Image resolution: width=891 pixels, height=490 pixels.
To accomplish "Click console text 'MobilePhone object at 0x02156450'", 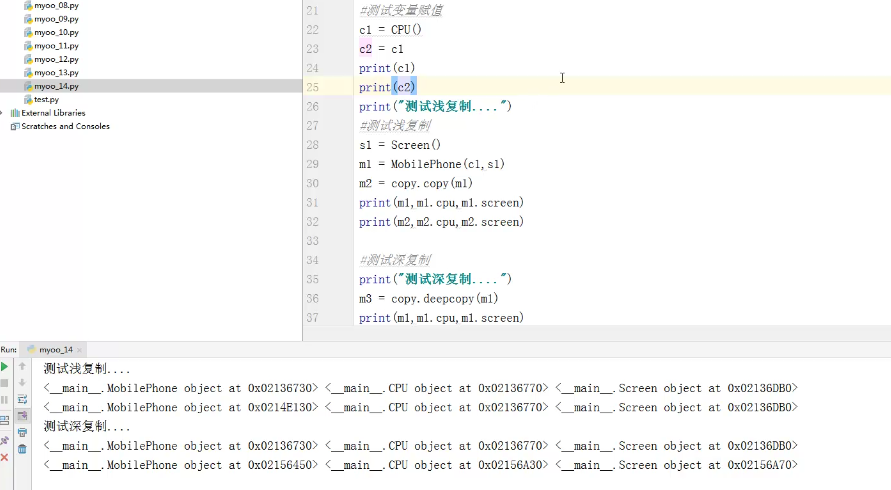I will coord(210,465).
